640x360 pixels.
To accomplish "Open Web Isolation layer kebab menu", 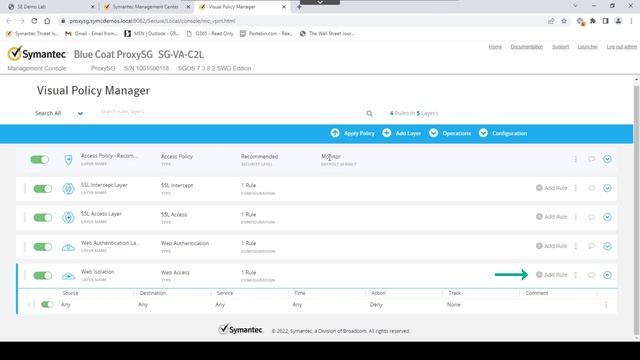I will pyautogui.click(x=576, y=275).
